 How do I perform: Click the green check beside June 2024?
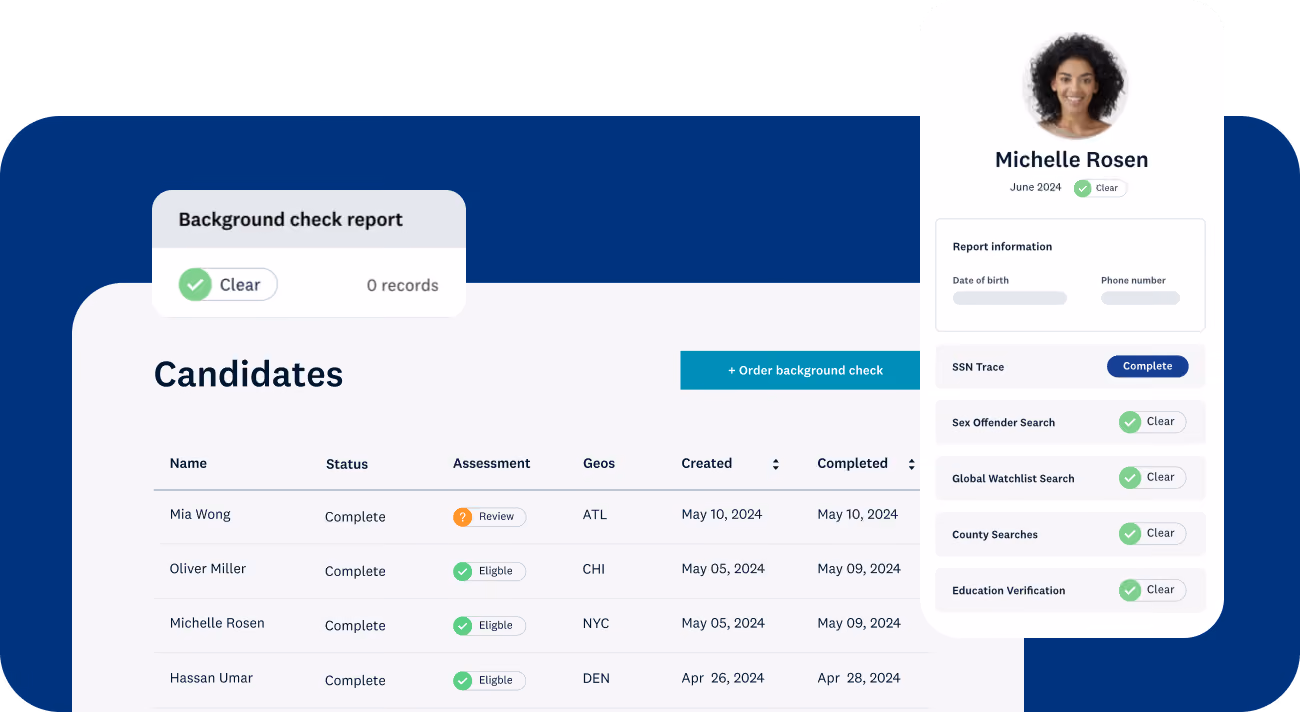pyautogui.click(x=1082, y=188)
